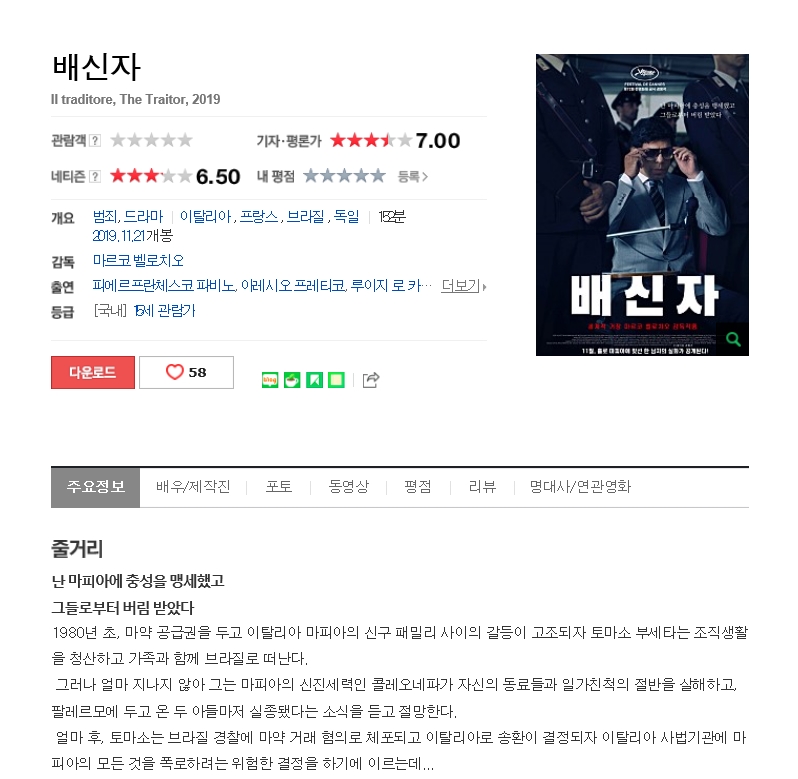
Task: Open the 범죄 genre link
Action: pyautogui.click(x=105, y=217)
